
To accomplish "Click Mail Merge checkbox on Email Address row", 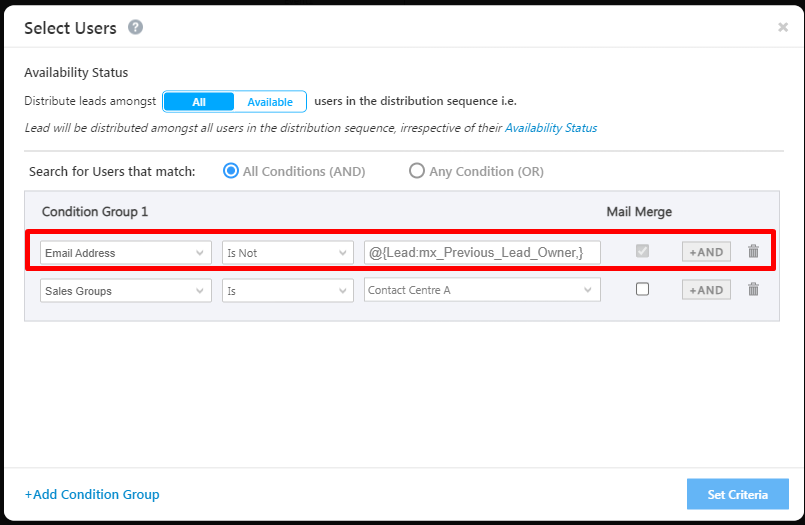I will [642, 251].
